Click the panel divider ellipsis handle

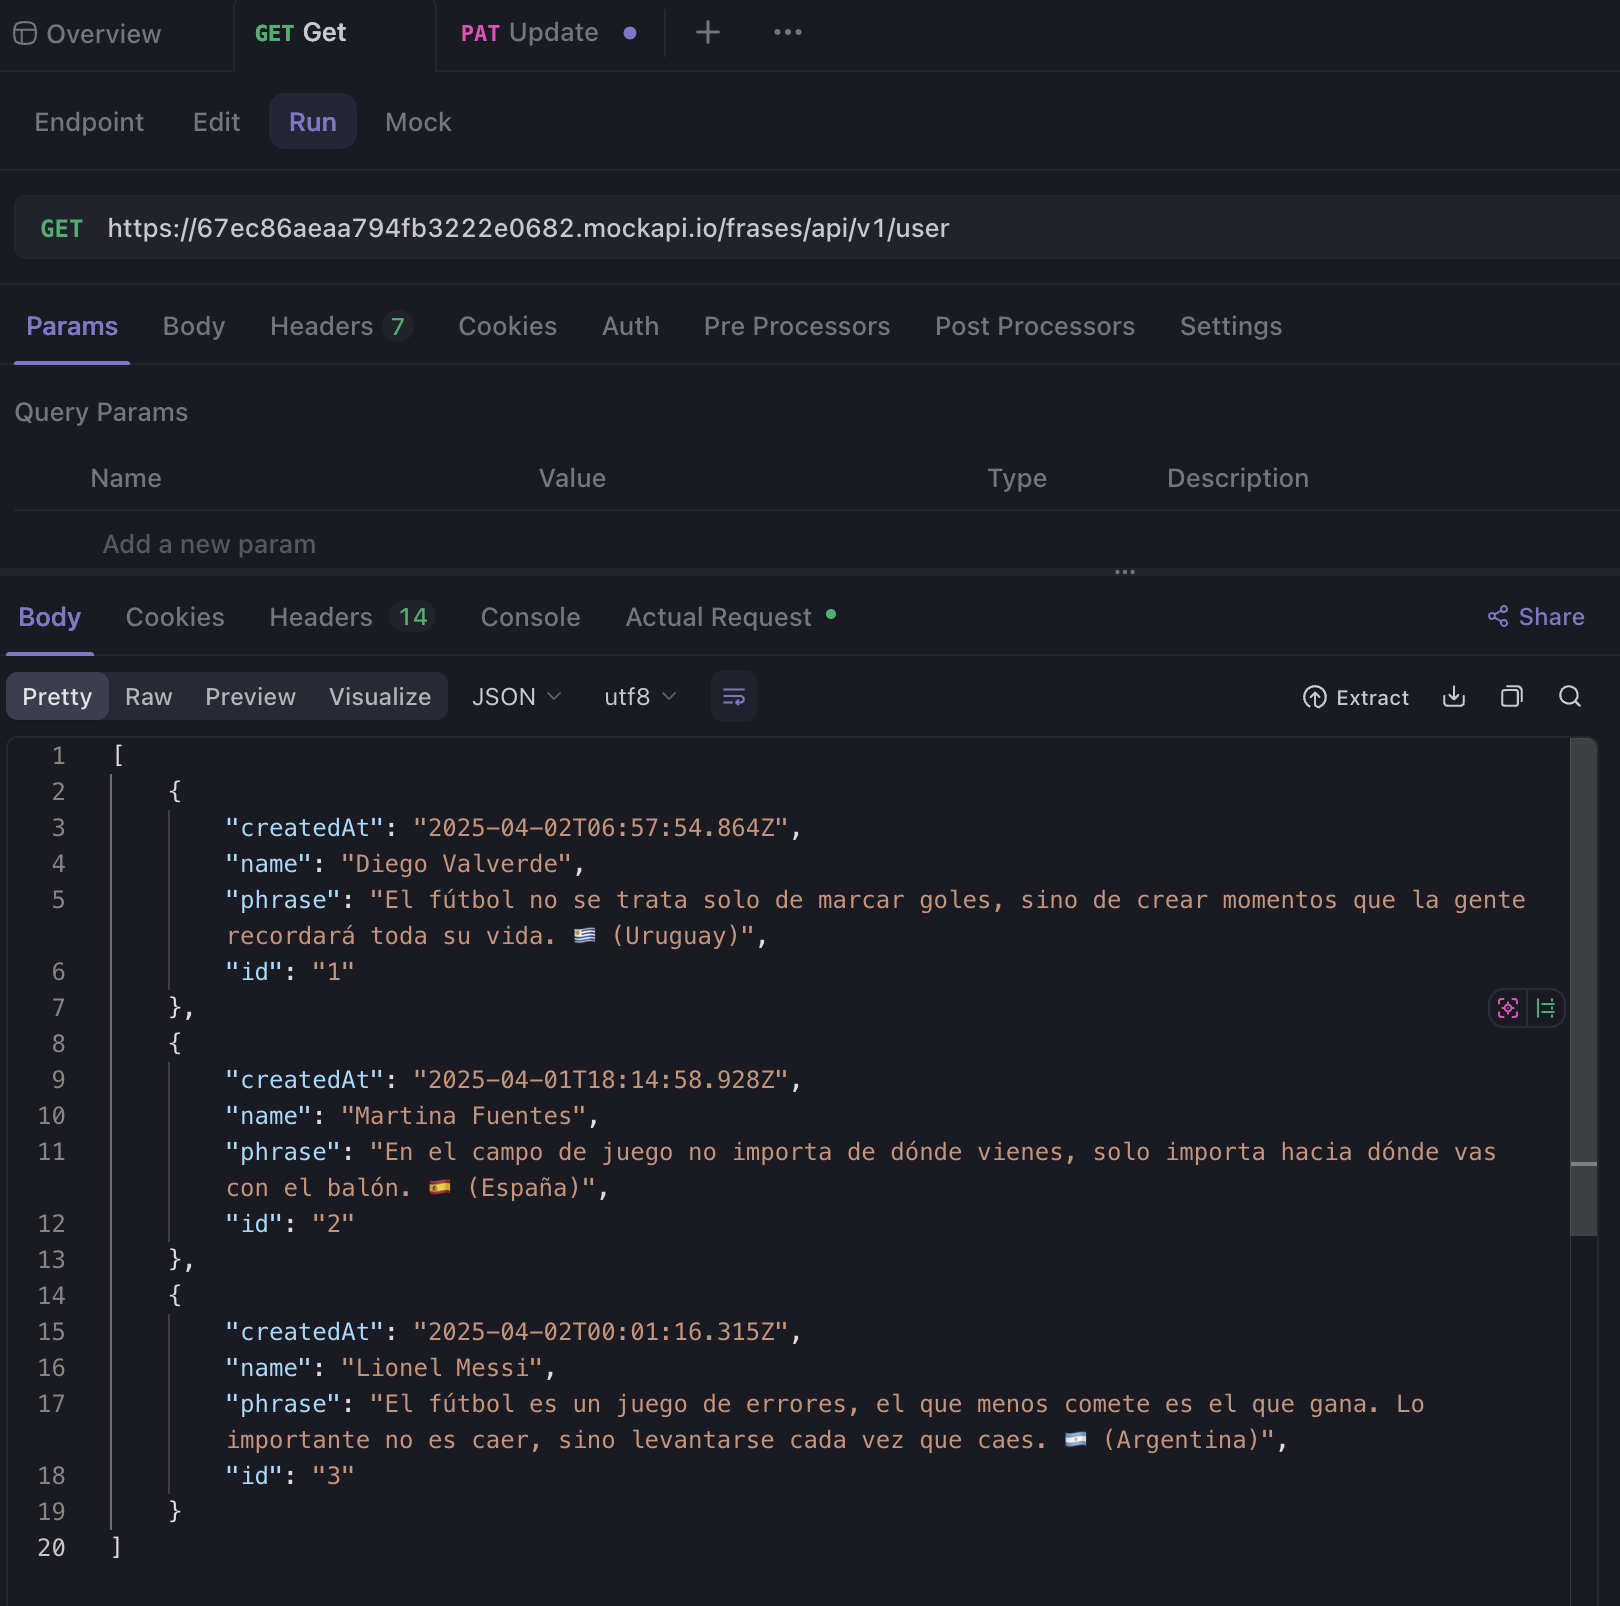[x=1125, y=572]
